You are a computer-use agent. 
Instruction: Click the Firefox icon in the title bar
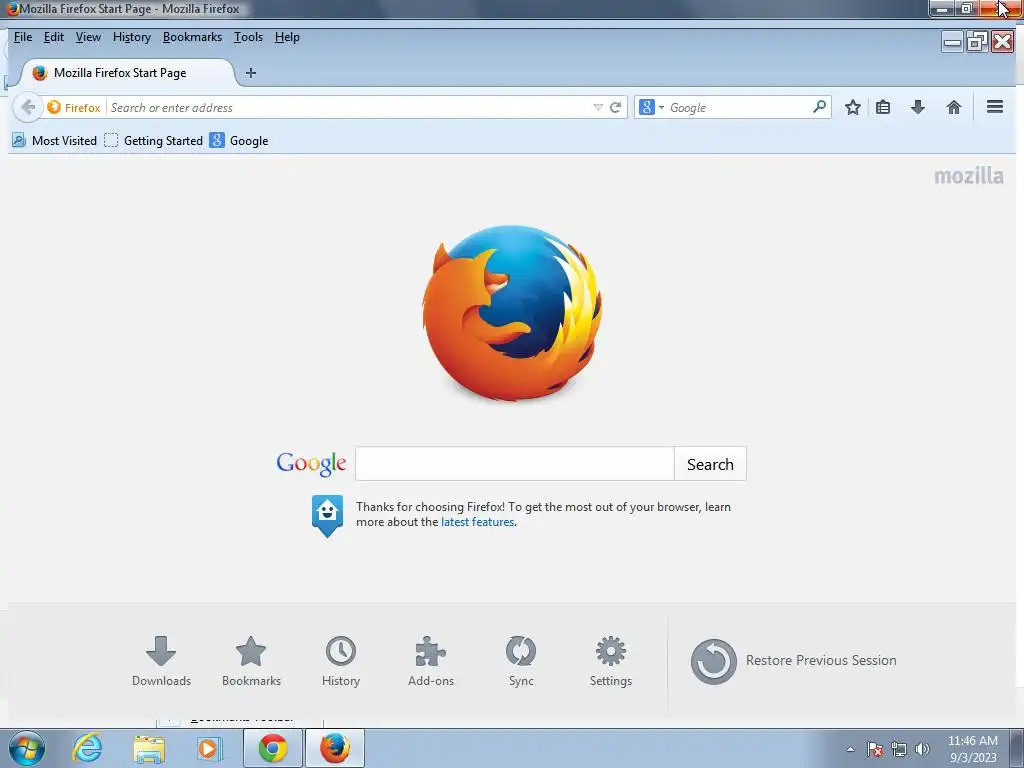(12, 9)
